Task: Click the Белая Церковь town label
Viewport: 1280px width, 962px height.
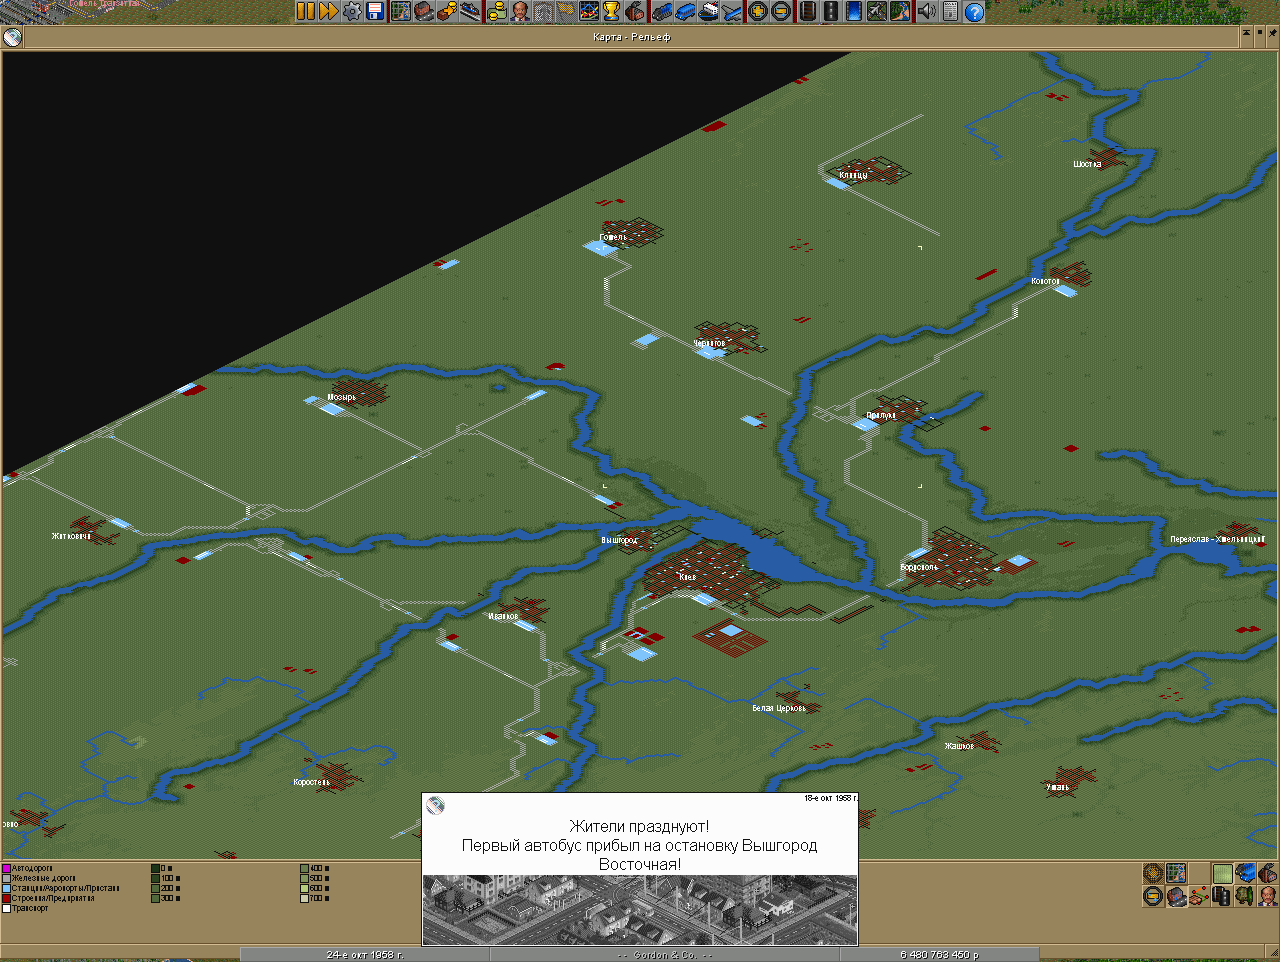Action: [x=779, y=708]
